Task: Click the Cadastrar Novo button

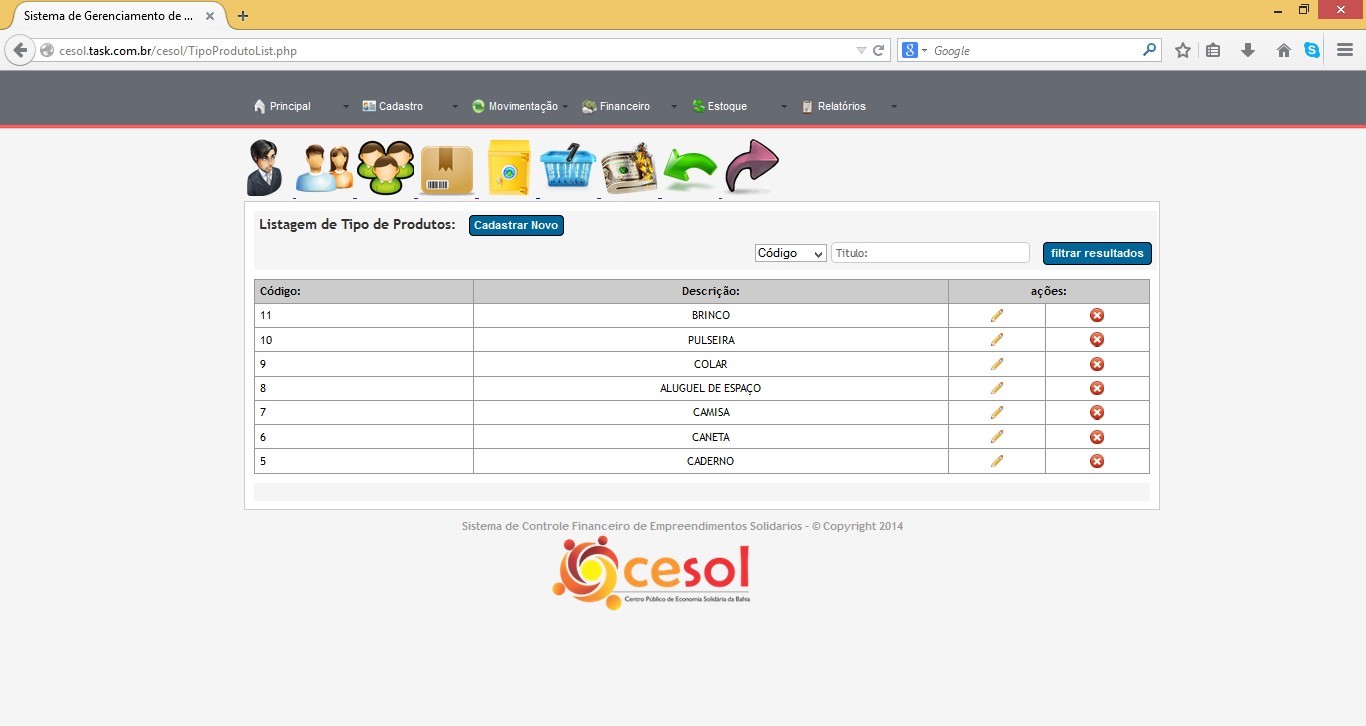Action: pyautogui.click(x=516, y=226)
